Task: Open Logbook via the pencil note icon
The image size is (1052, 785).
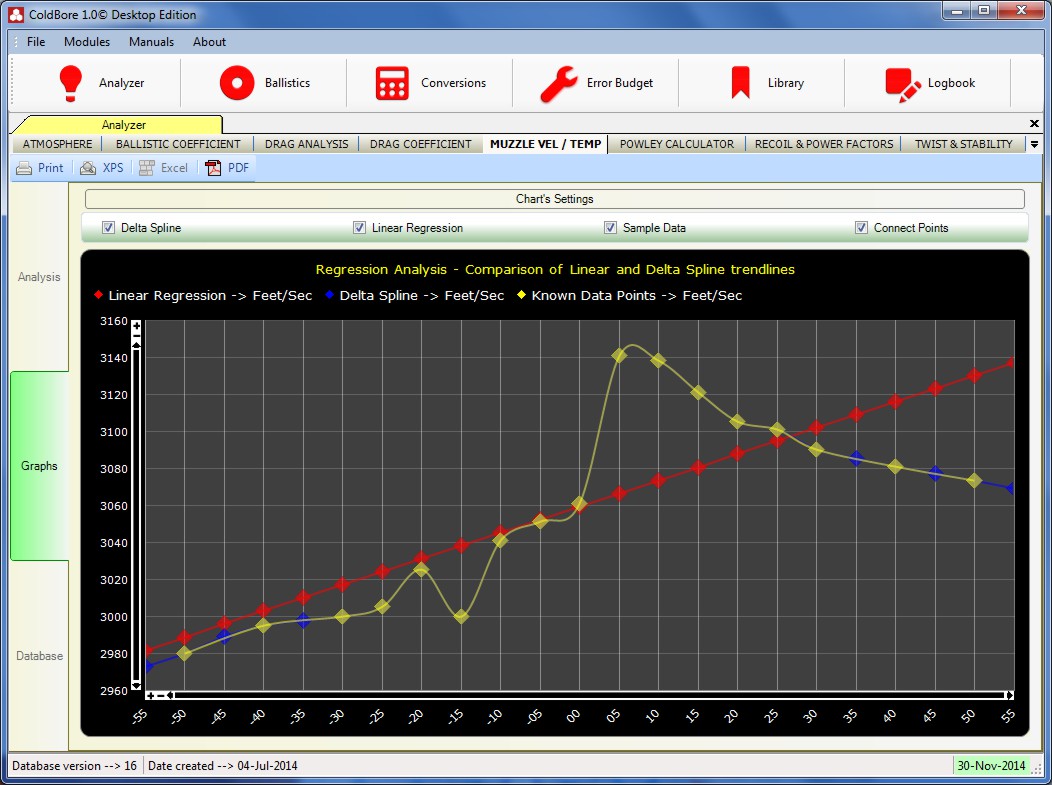Action: point(903,85)
